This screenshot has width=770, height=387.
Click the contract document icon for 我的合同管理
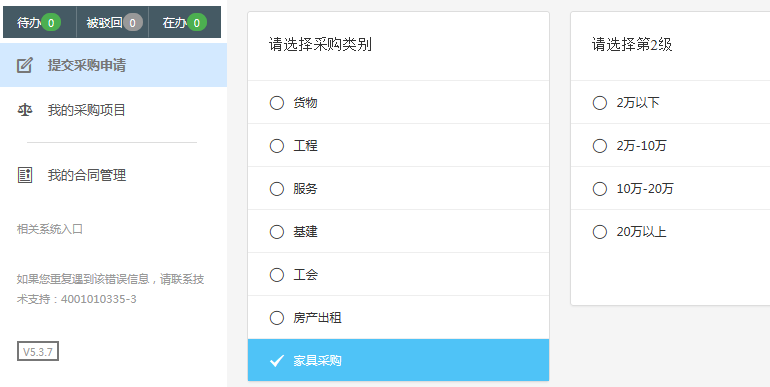[x=25, y=175]
